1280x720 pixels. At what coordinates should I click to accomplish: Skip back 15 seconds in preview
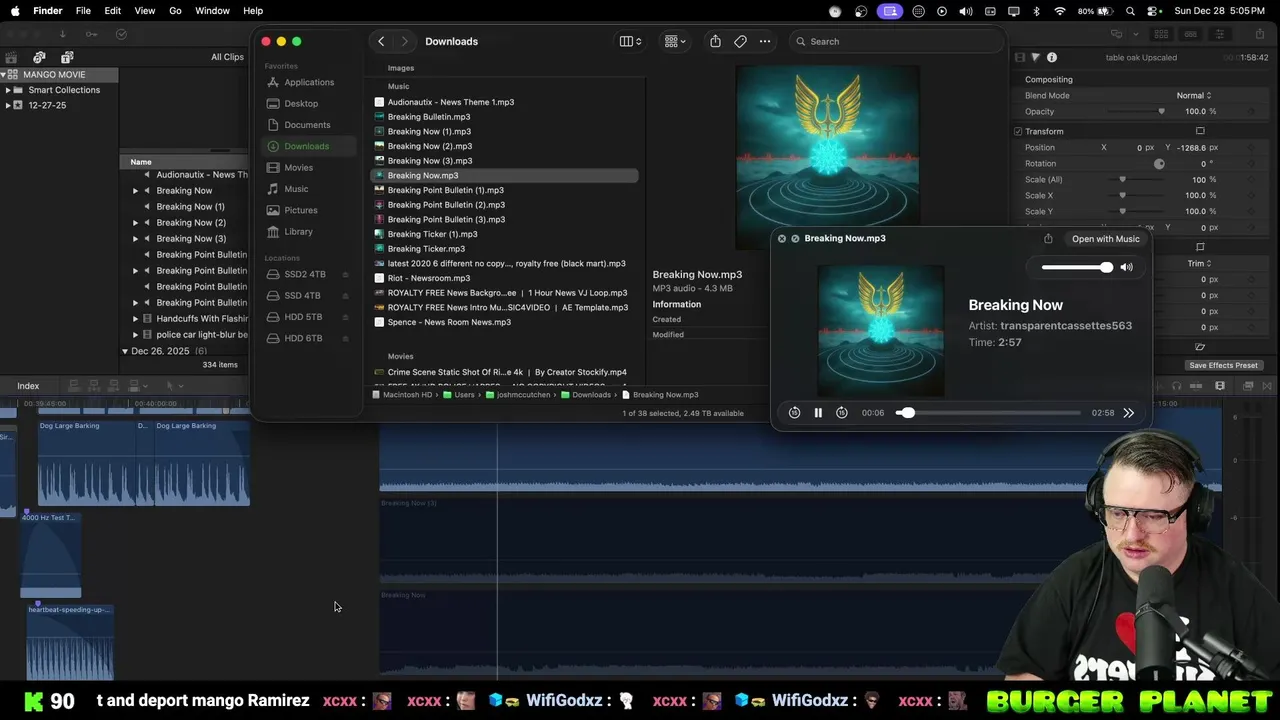point(794,413)
